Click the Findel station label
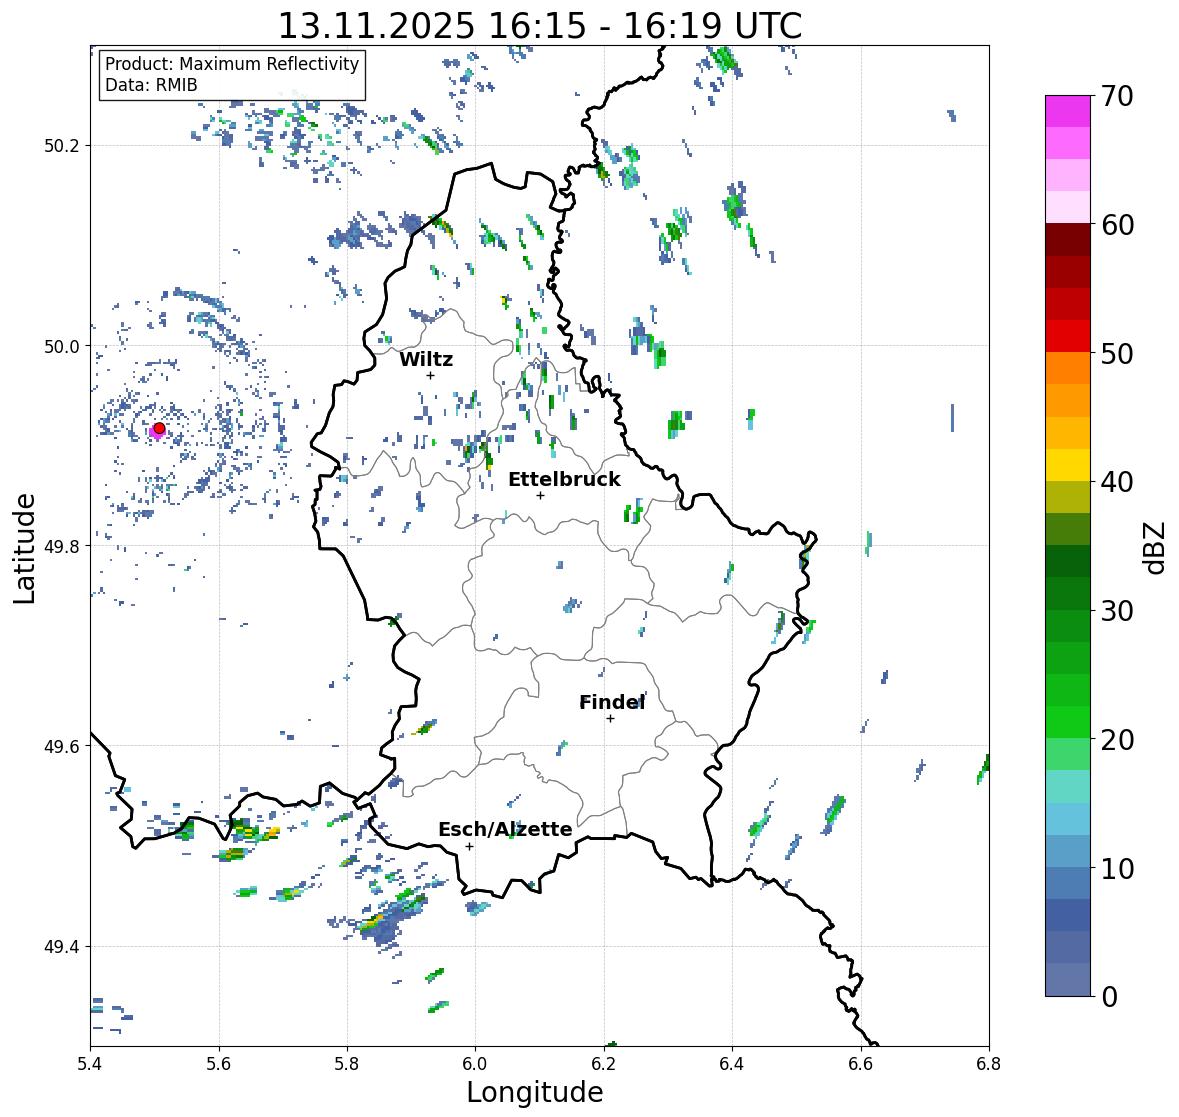1179x1117 pixels. (x=612, y=702)
